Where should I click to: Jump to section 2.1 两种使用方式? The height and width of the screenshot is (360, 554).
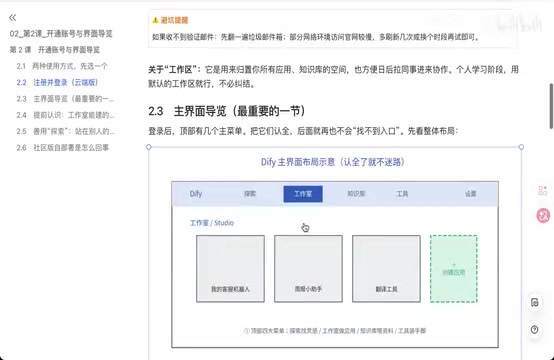(x=62, y=66)
